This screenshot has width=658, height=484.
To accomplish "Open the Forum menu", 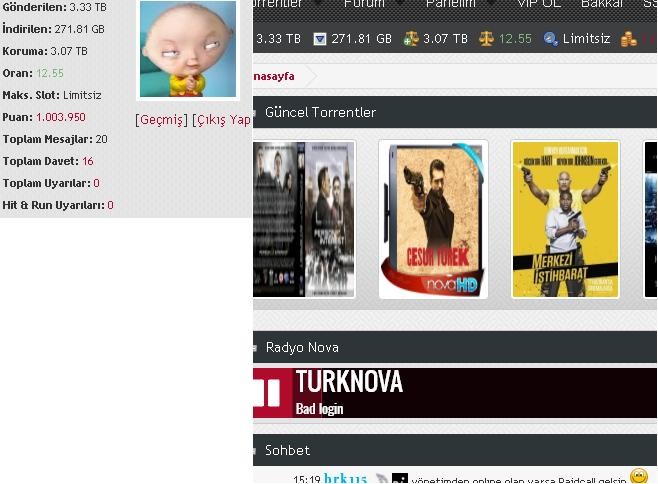I will coord(364,4).
